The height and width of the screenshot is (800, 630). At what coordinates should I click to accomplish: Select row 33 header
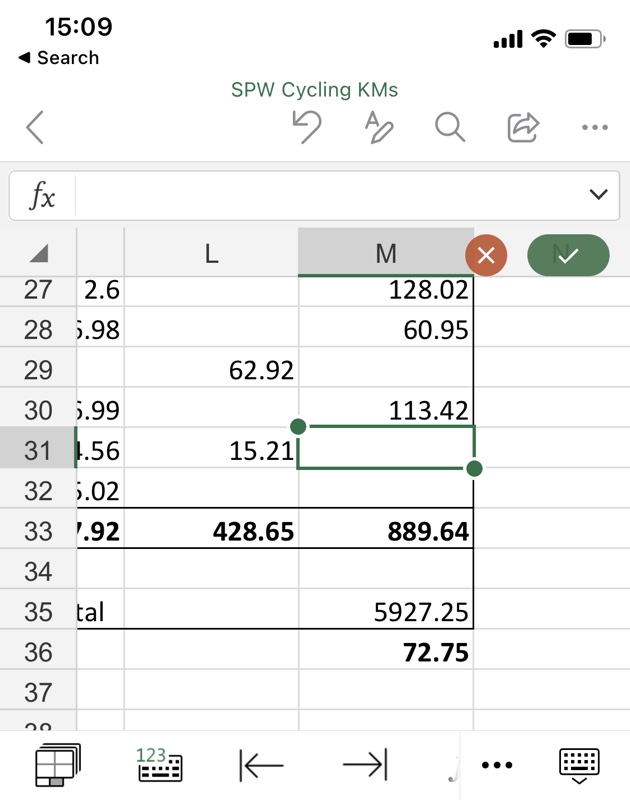click(x=38, y=531)
